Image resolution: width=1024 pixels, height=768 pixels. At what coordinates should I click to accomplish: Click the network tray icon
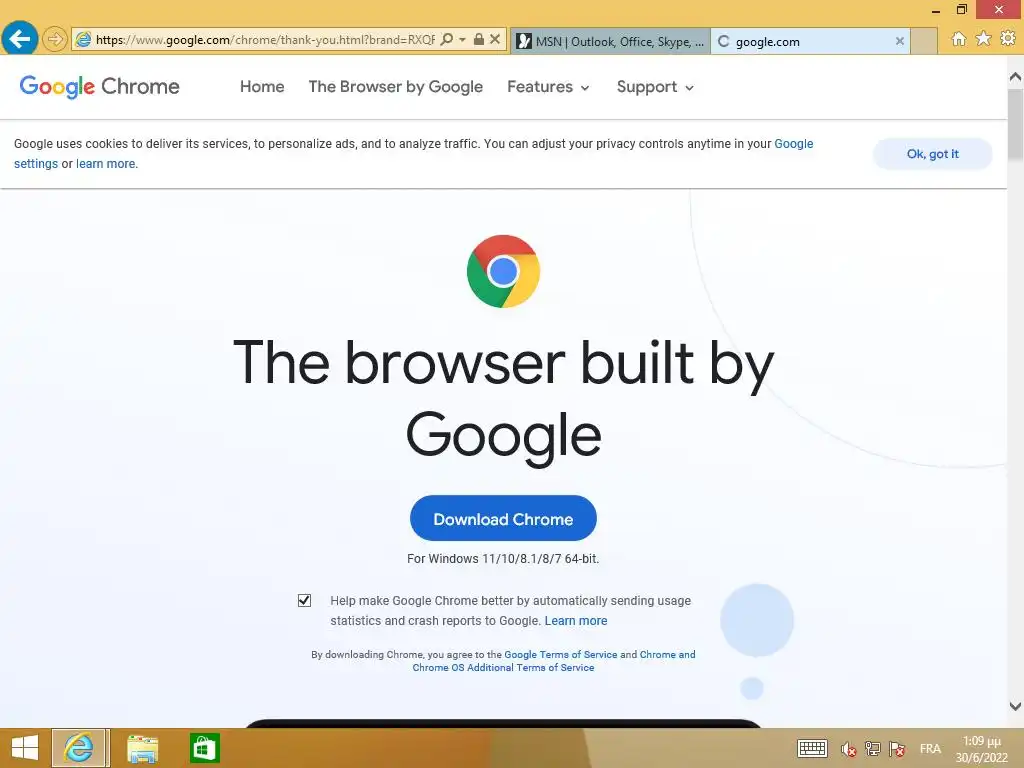(x=872, y=749)
